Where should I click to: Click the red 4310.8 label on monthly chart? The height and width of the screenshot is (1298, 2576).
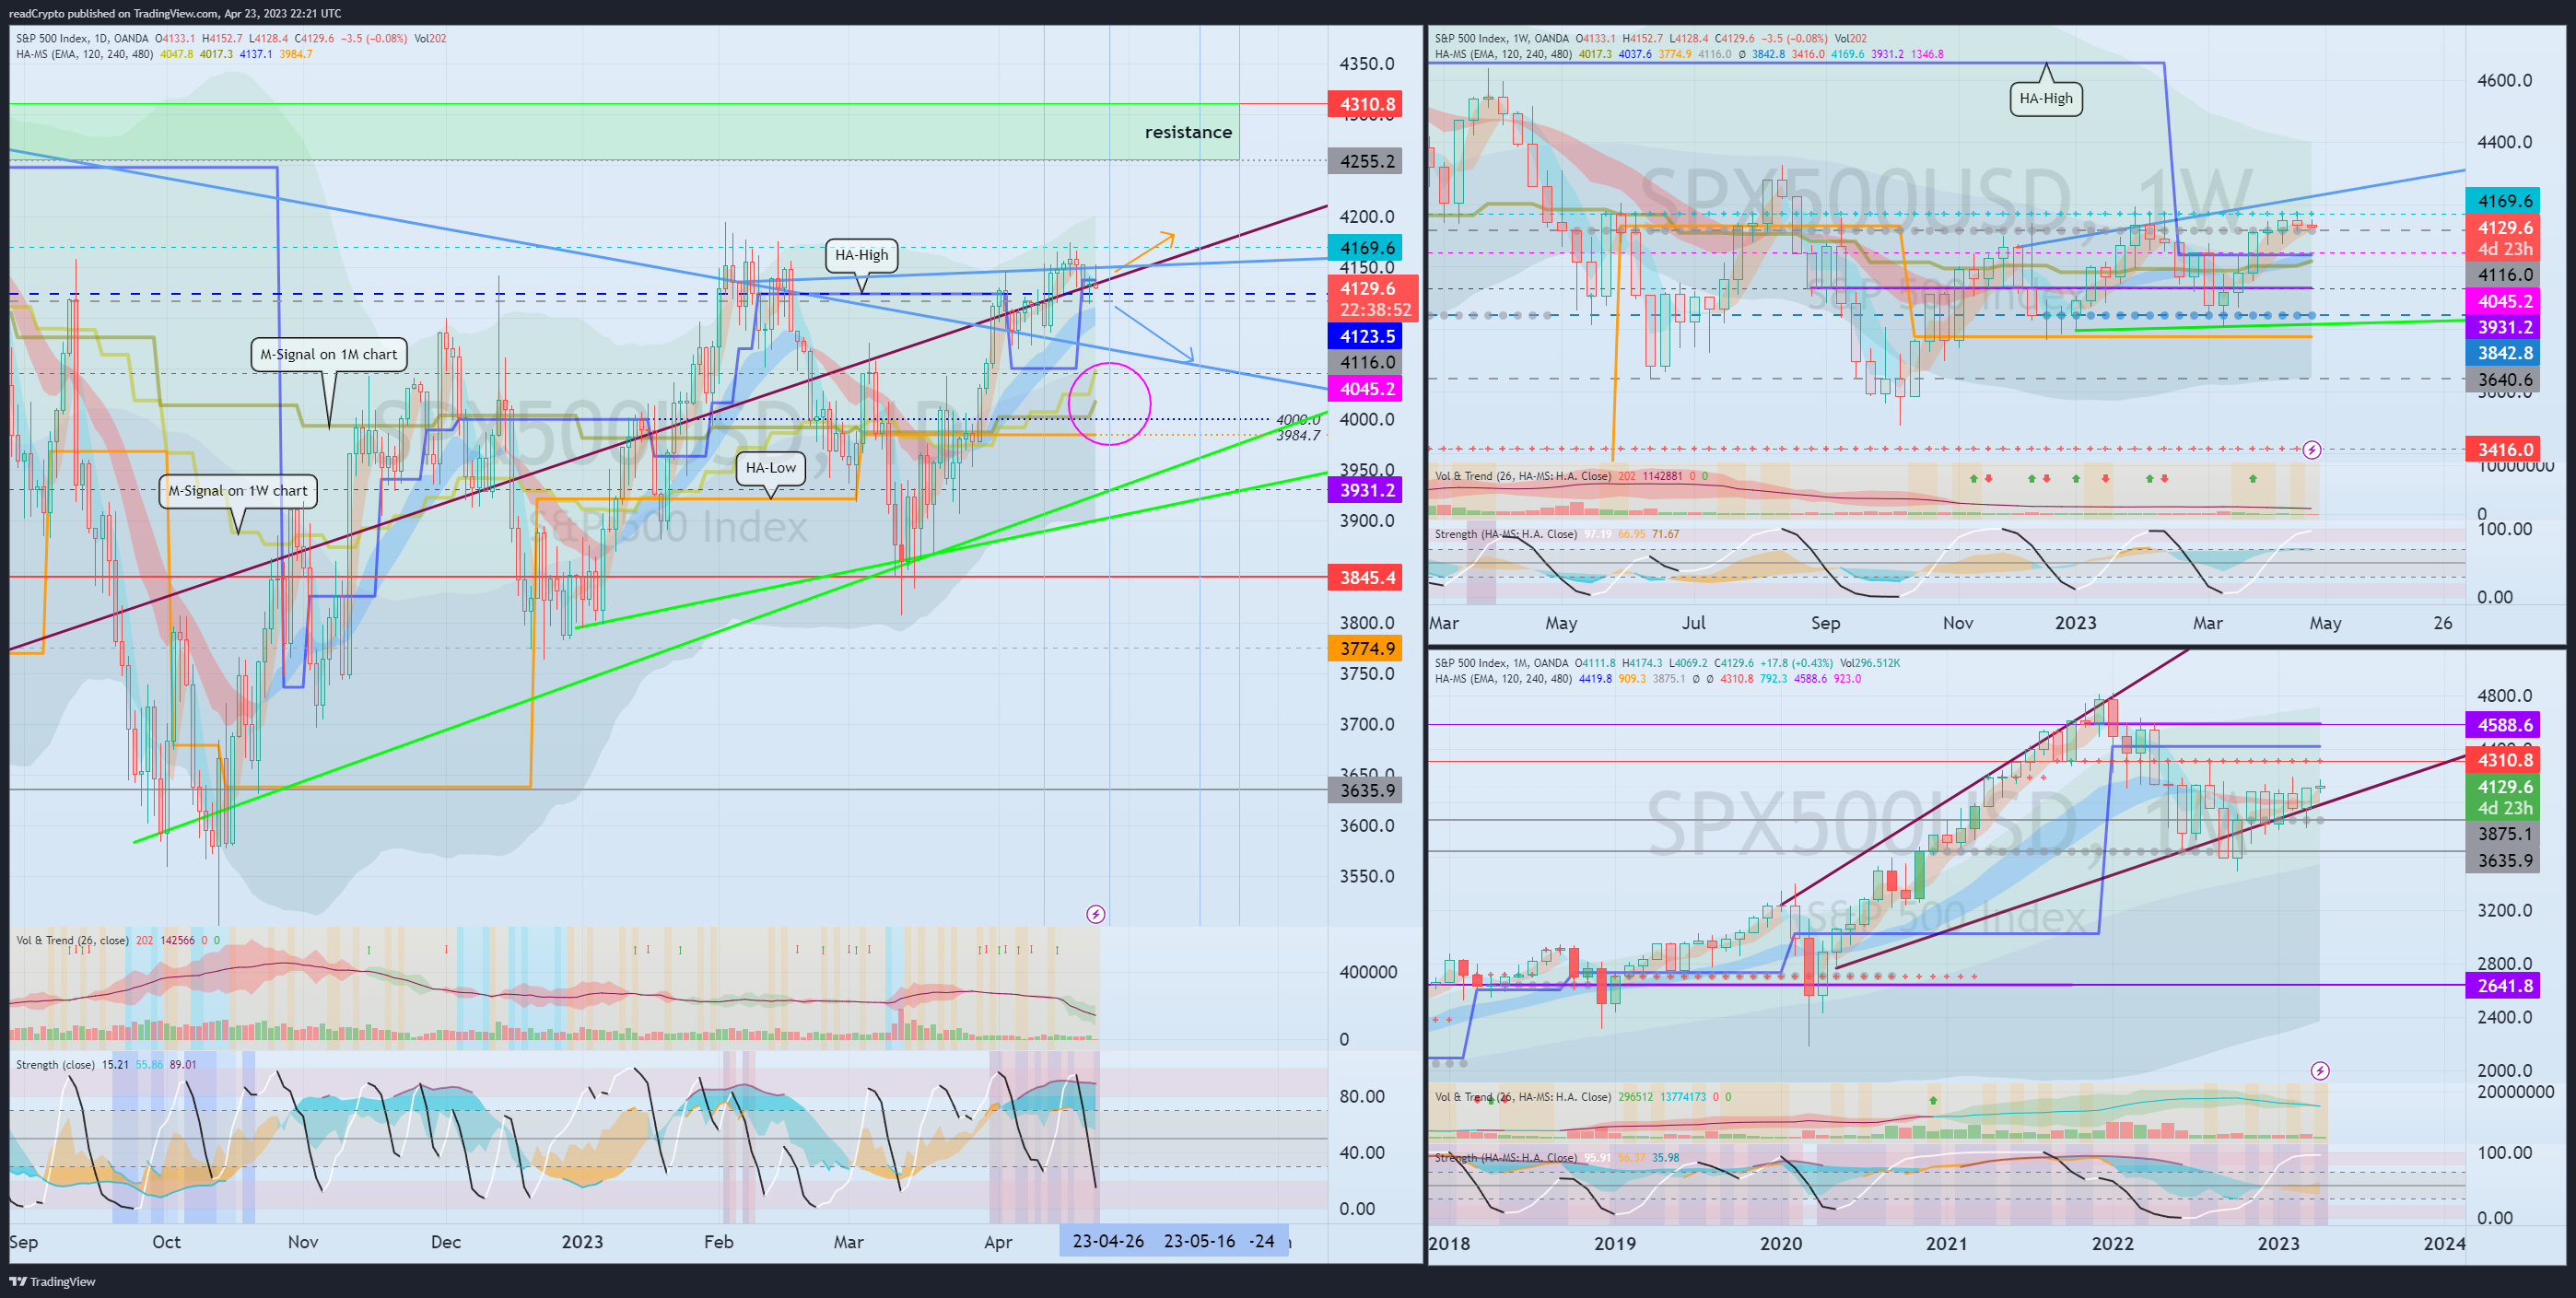pyautogui.click(x=2504, y=760)
